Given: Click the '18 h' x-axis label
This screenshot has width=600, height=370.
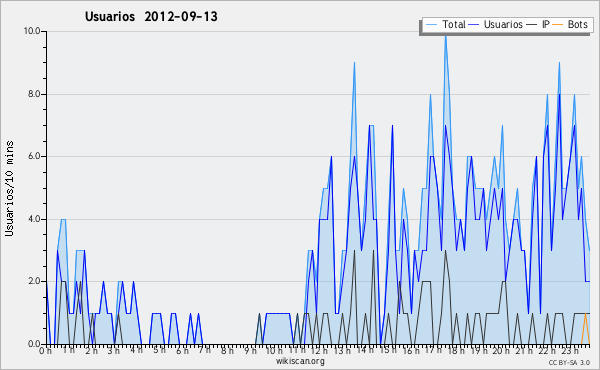Looking at the screenshot, I should click(456, 350).
